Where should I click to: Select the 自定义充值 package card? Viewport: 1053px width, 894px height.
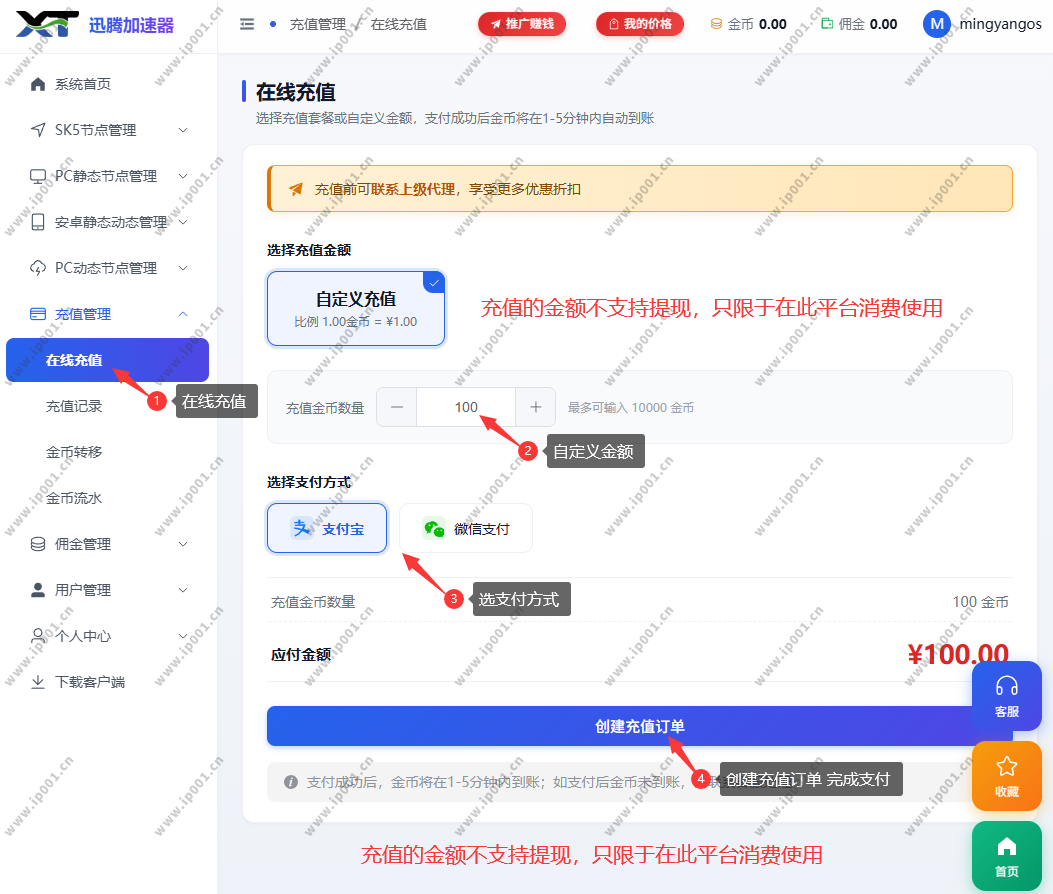click(x=356, y=309)
